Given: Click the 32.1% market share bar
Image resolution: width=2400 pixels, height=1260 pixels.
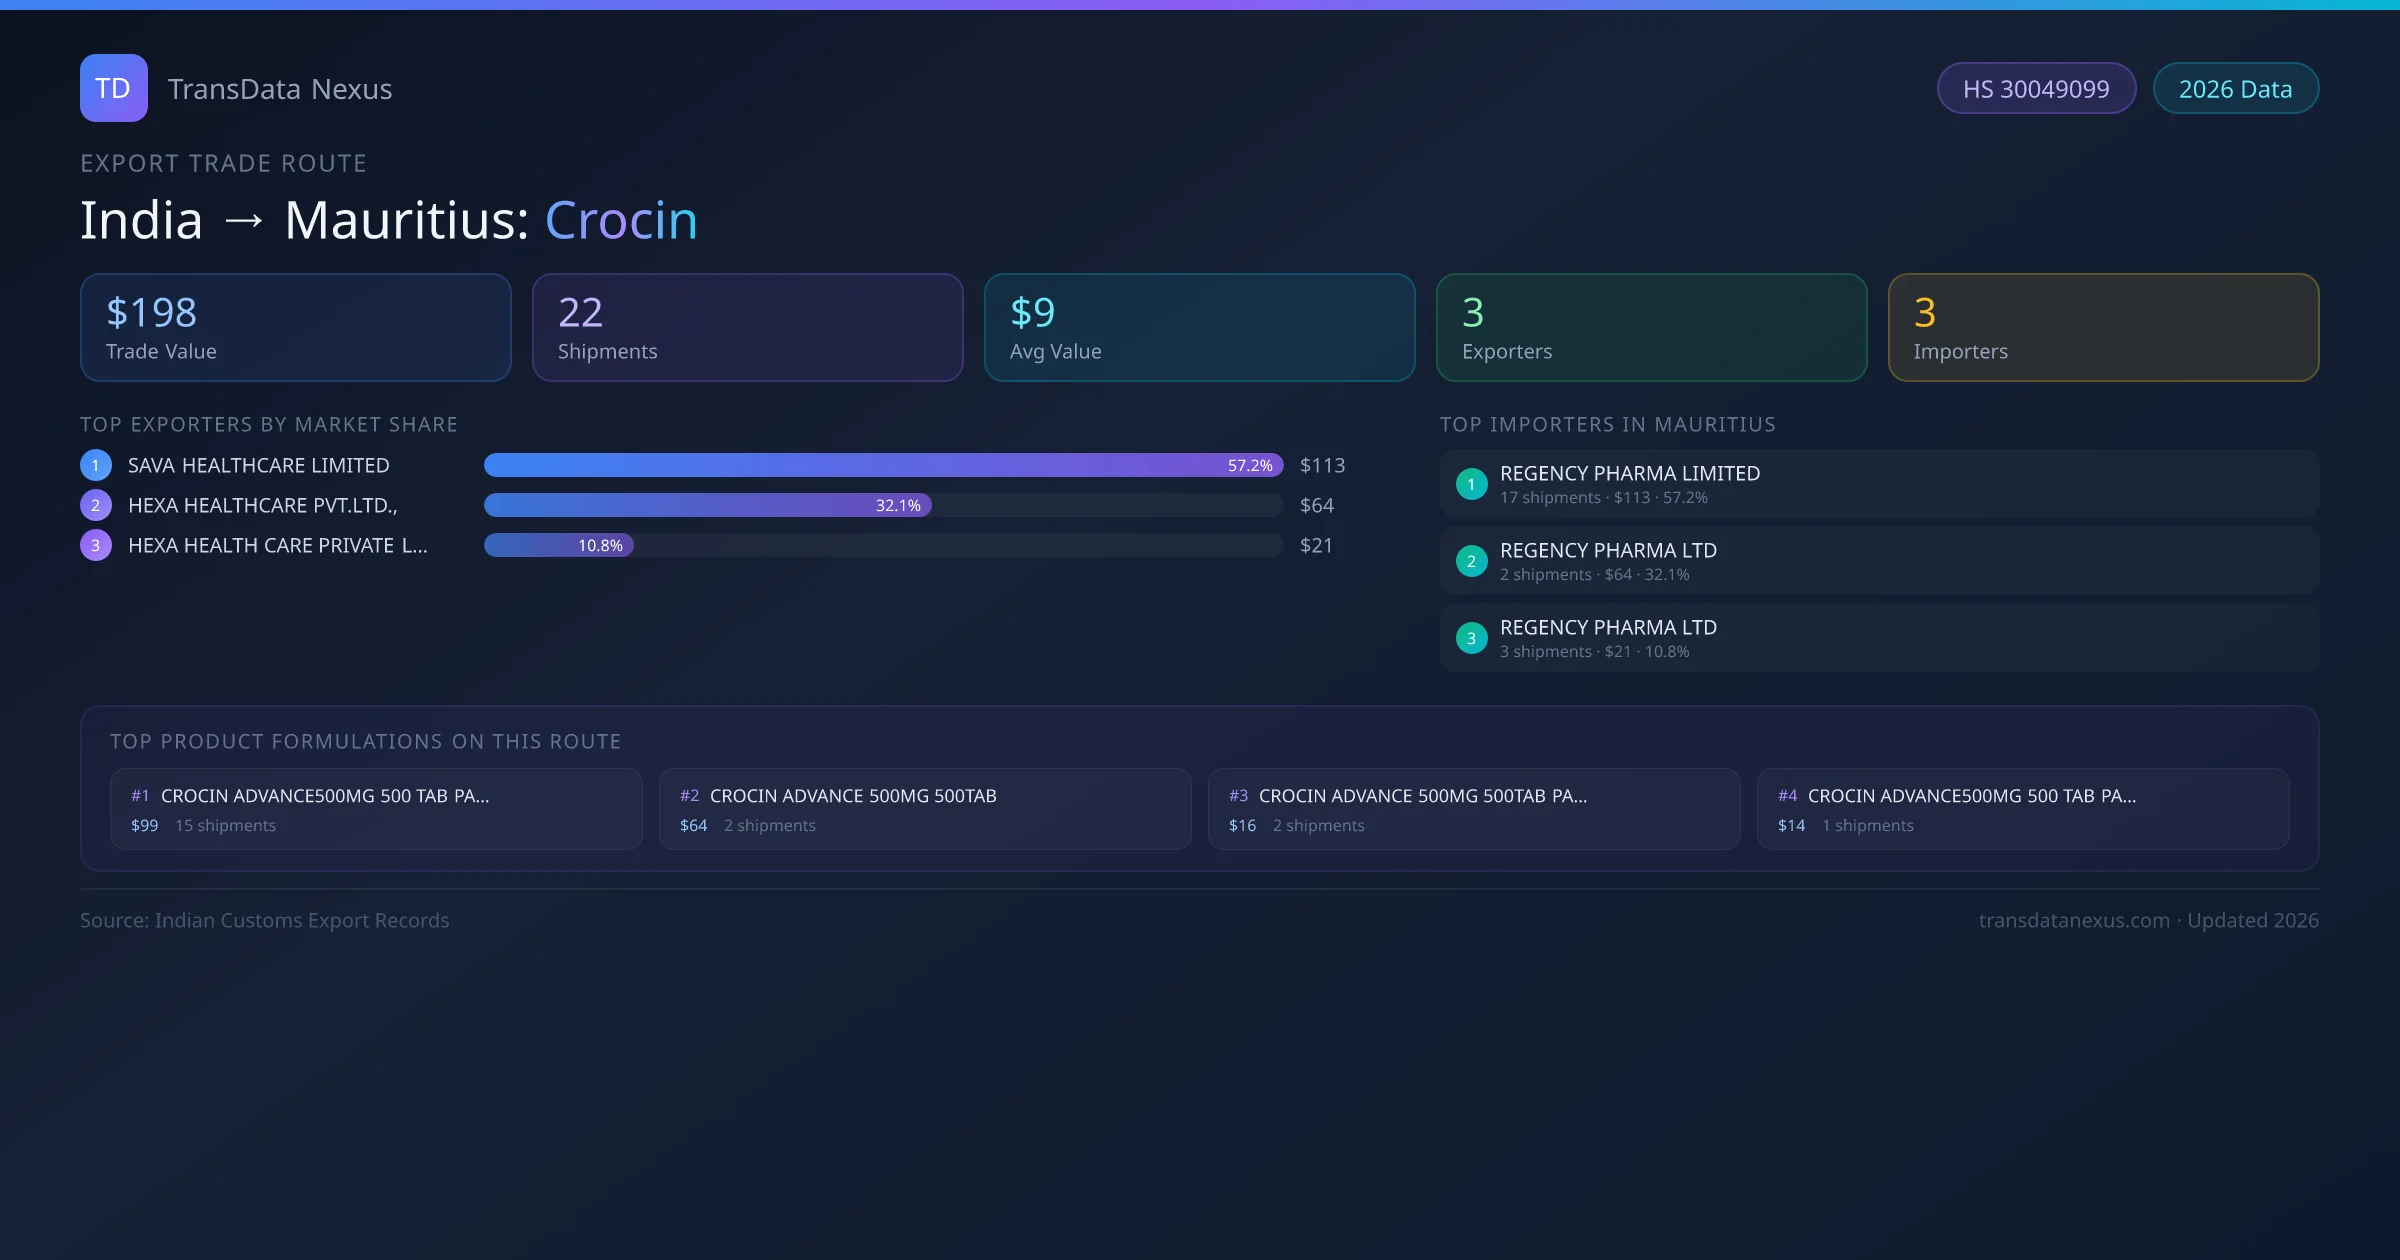Looking at the screenshot, I should point(707,505).
